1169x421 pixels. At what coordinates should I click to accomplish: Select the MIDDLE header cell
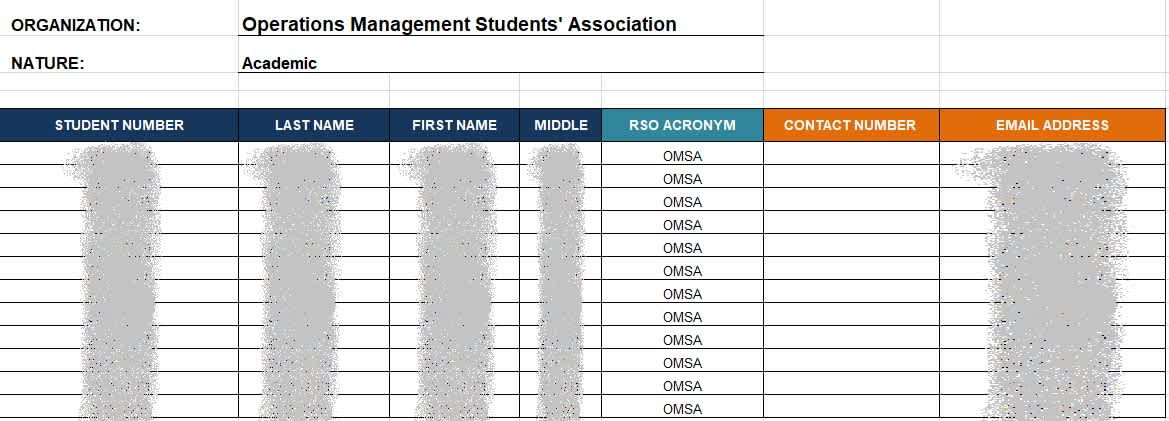561,125
